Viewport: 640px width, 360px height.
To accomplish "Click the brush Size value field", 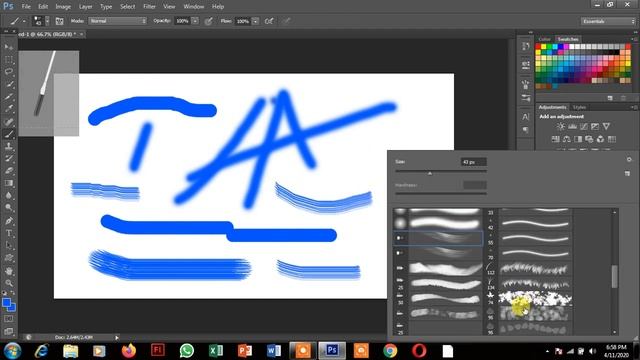I will click(x=473, y=162).
